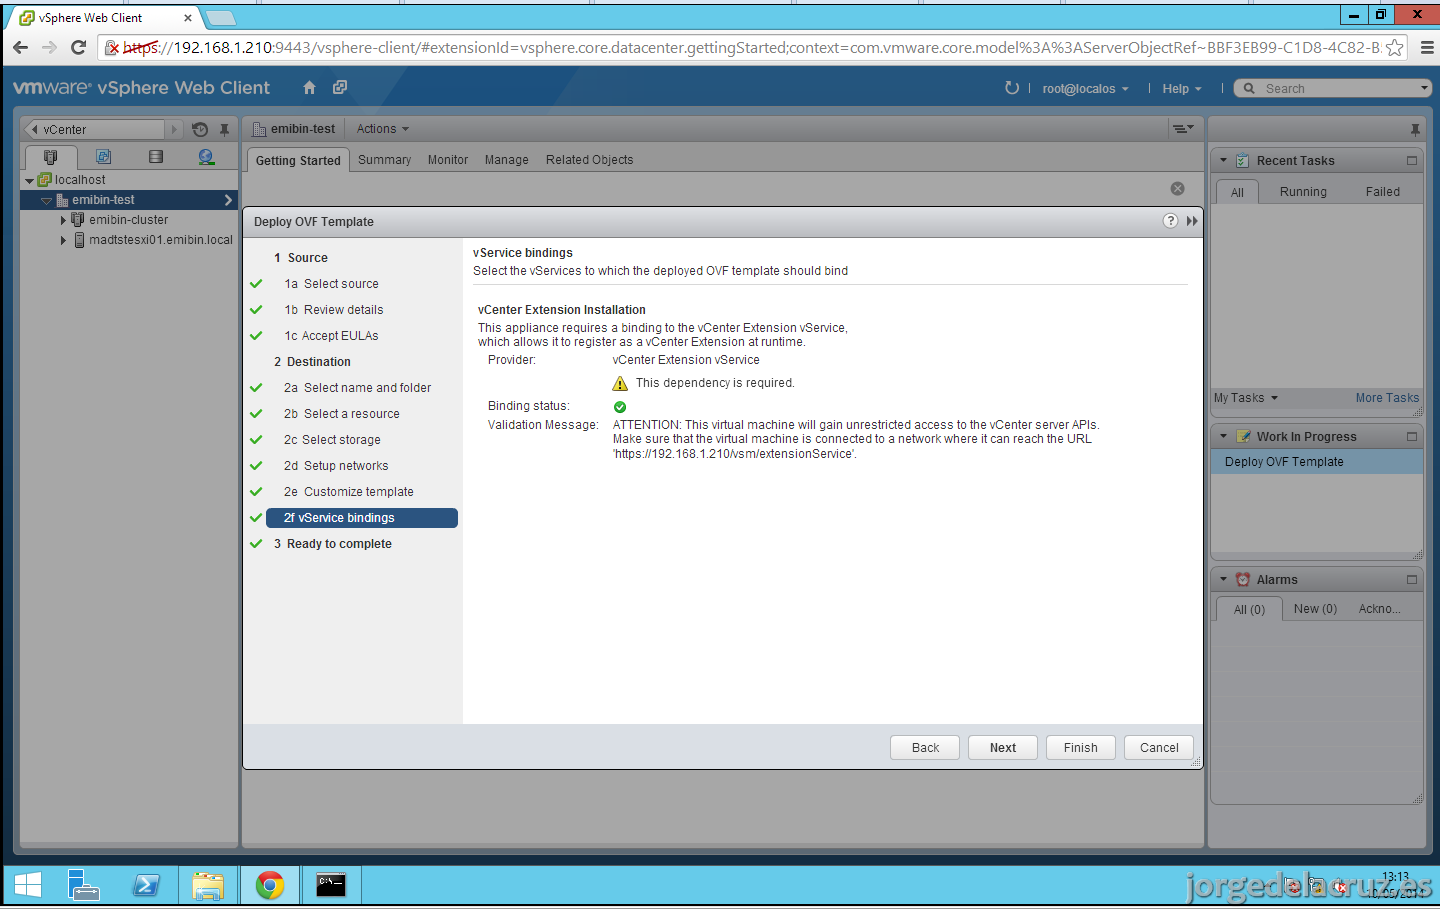Pin the right-hand tasks sidebar
Image resolution: width=1440 pixels, height=910 pixels.
click(1415, 130)
